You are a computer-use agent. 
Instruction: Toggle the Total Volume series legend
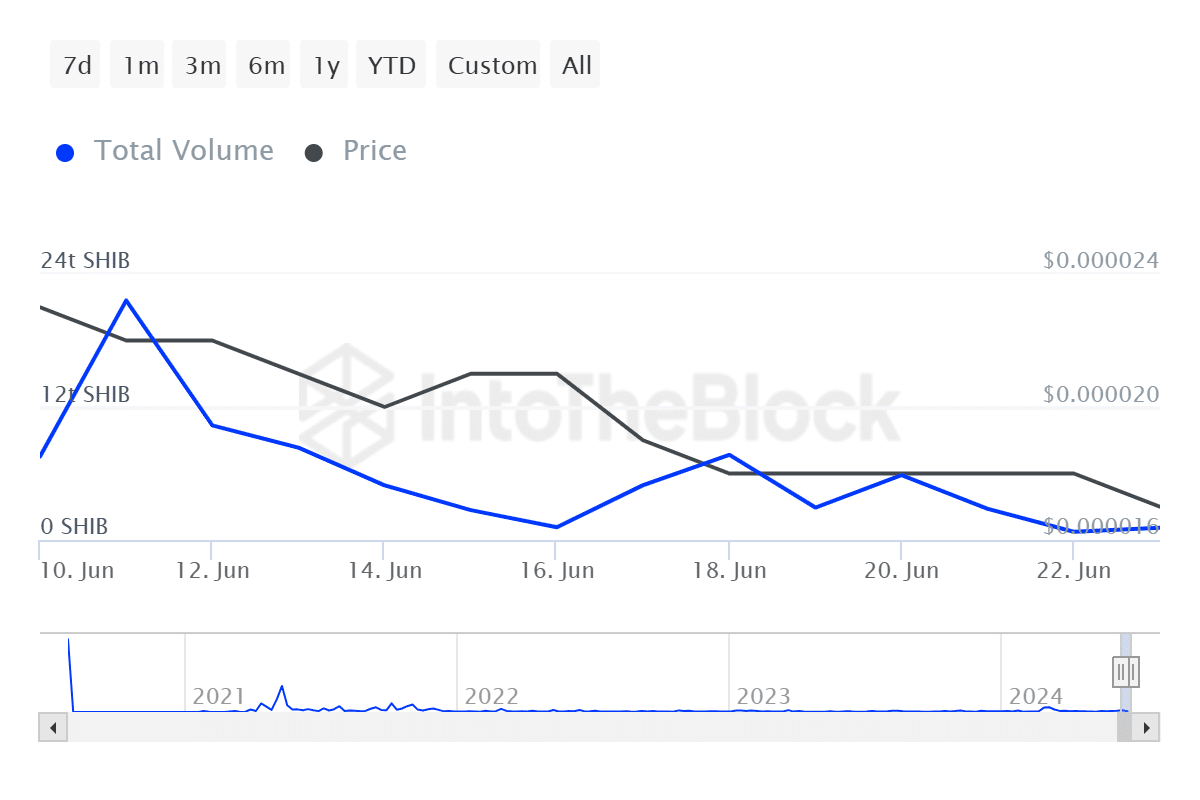183,151
